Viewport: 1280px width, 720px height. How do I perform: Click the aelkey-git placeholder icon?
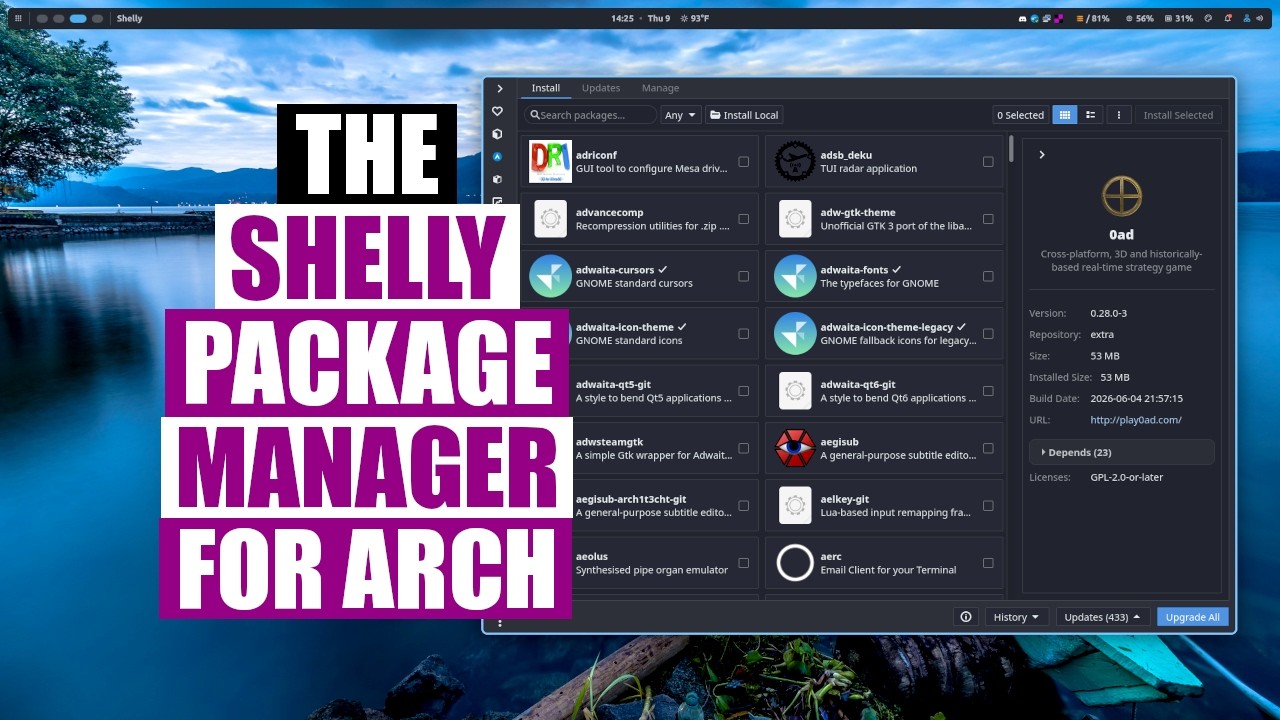(795, 506)
